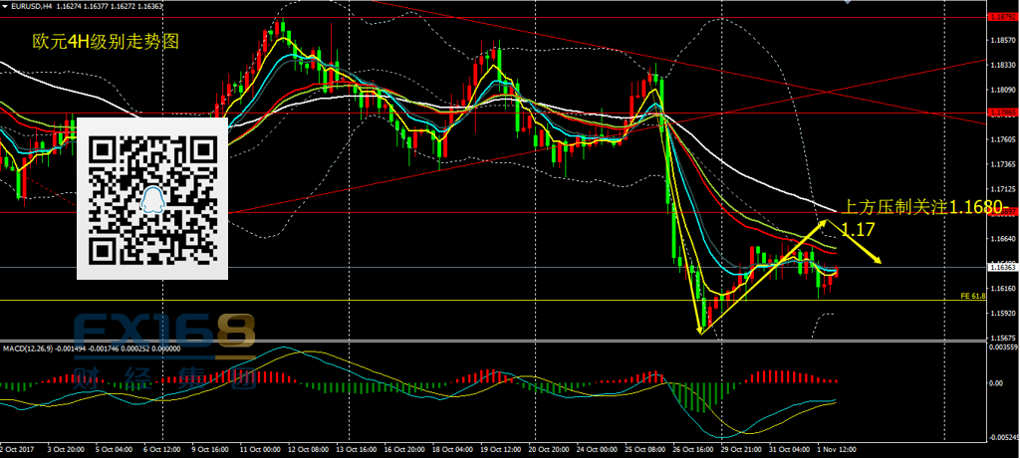Select the downward yellow arrow head at right
Viewport: 1020px width, 459px height.
tap(878, 262)
